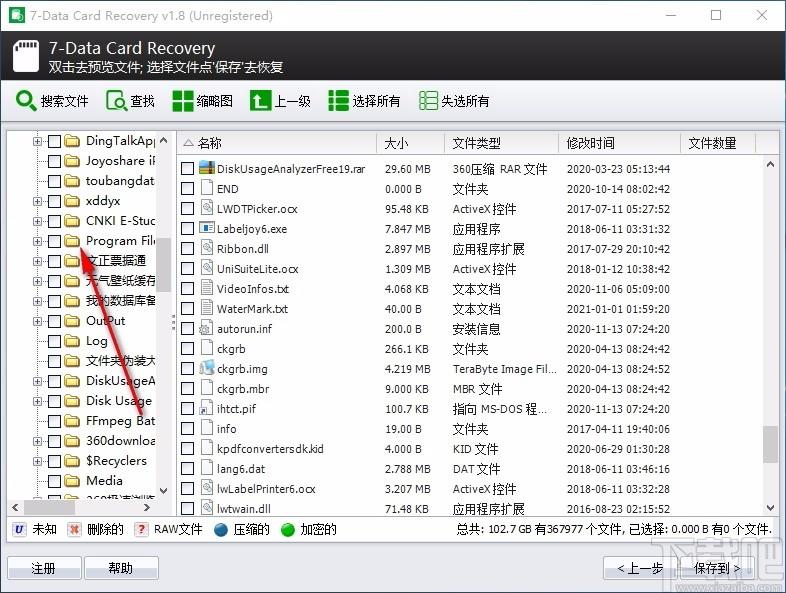Tick the lang6.dat checkbox
The height and width of the screenshot is (593, 786).
[x=187, y=469]
